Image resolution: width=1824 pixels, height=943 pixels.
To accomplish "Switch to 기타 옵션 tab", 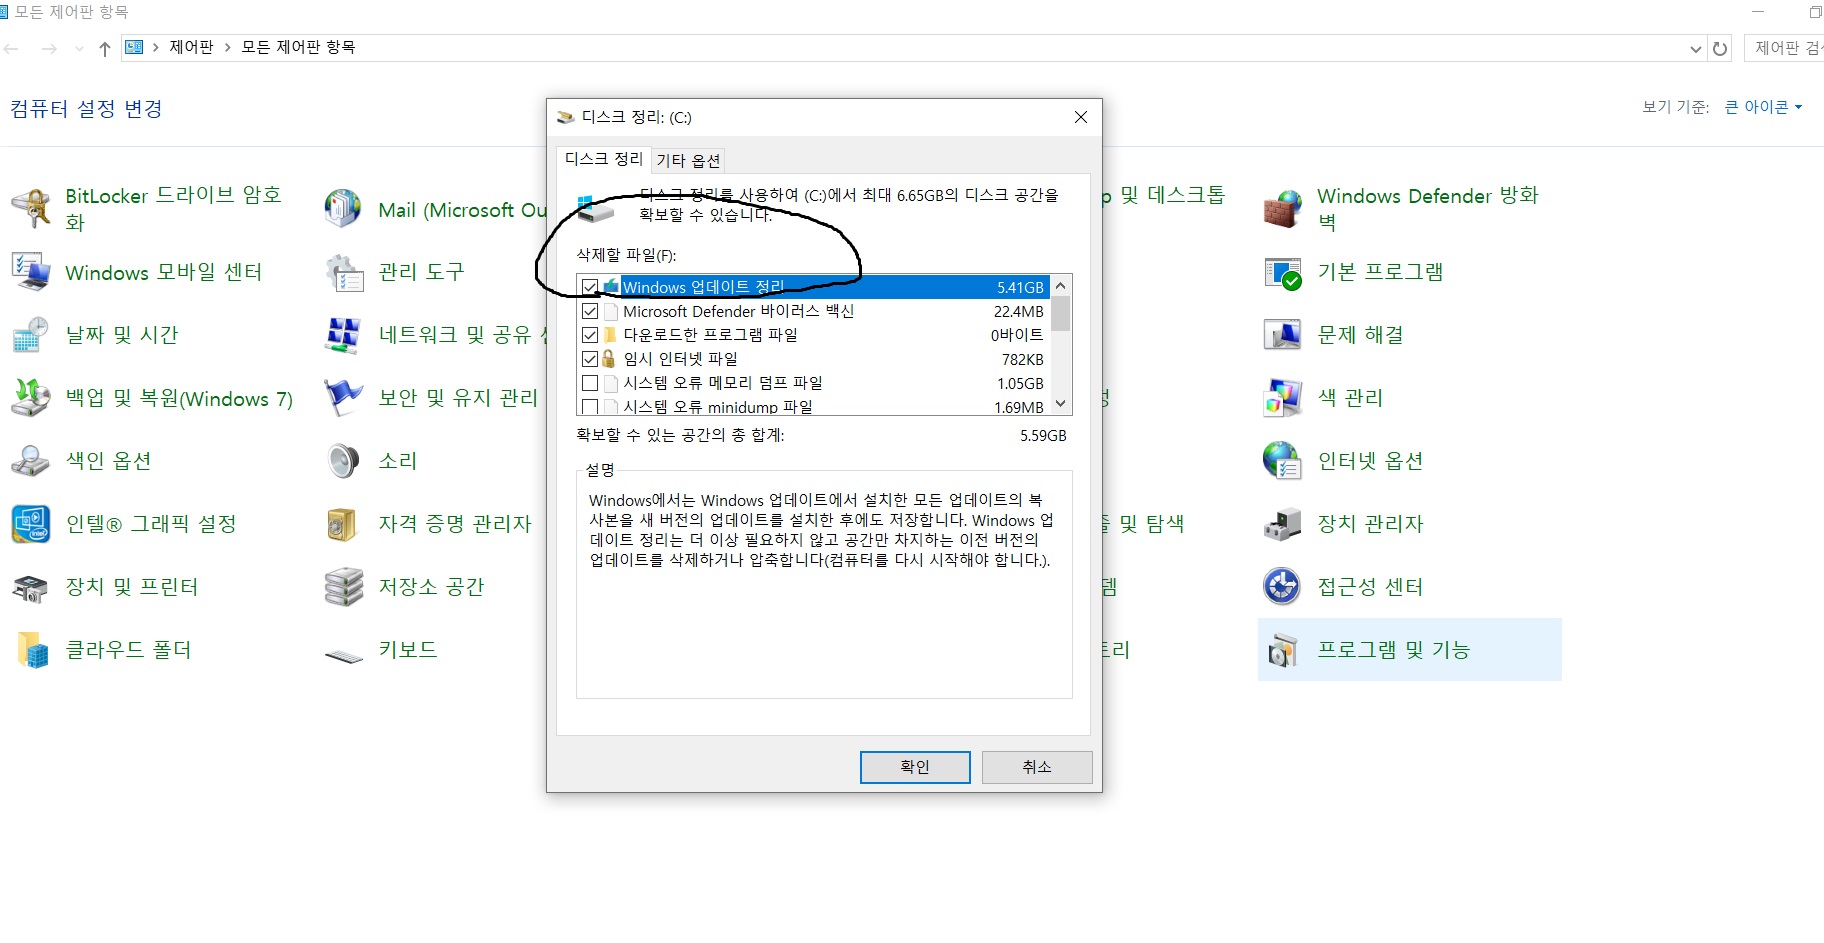I will click(x=688, y=160).
